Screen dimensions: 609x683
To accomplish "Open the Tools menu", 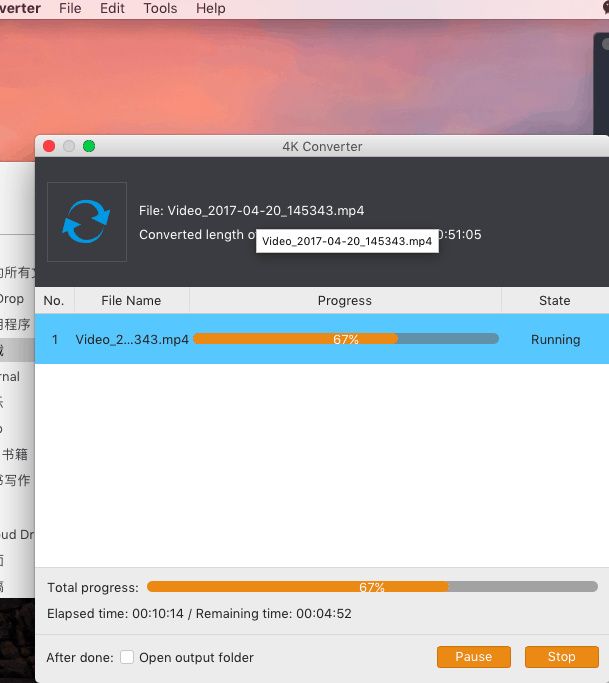I will click(x=160, y=8).
